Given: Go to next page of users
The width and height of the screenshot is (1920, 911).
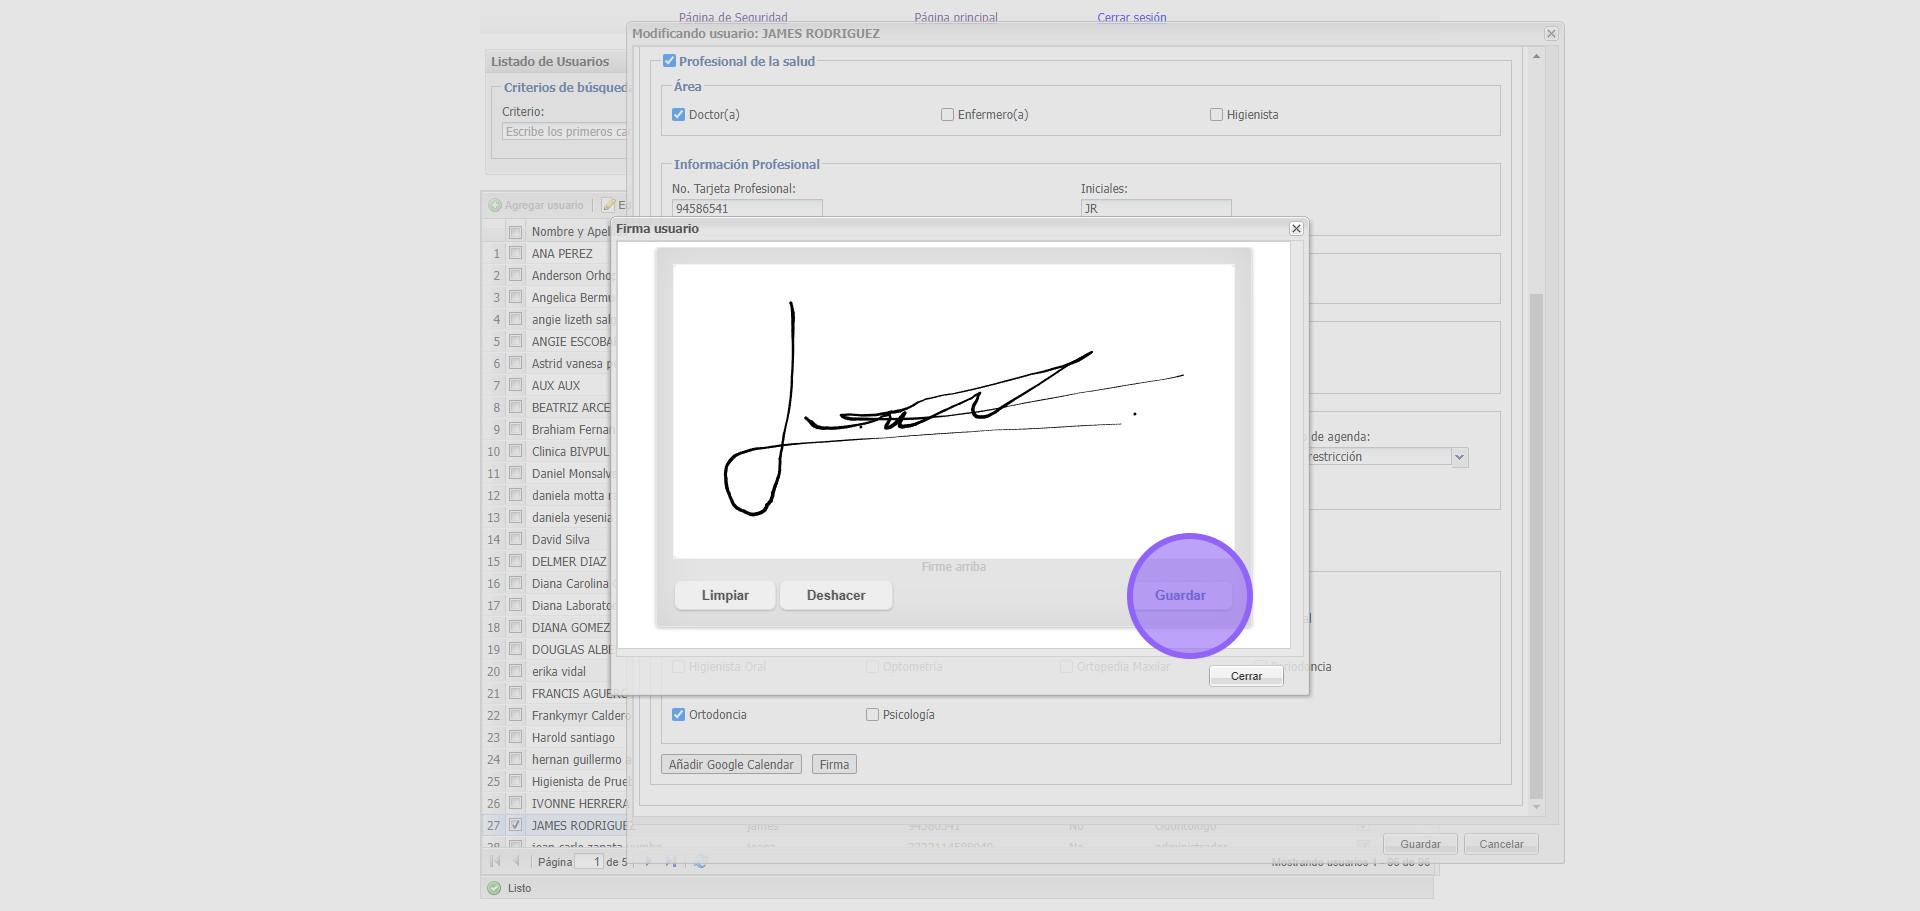Looking at the screenshot, I should pyautogui.click(x=648, y=862).
